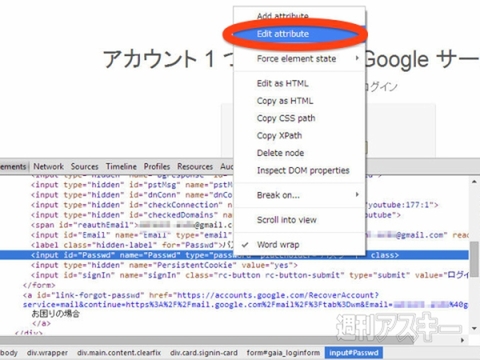
Task: Select input id="signIn" submit node
Action: click(x=249, y=275)
